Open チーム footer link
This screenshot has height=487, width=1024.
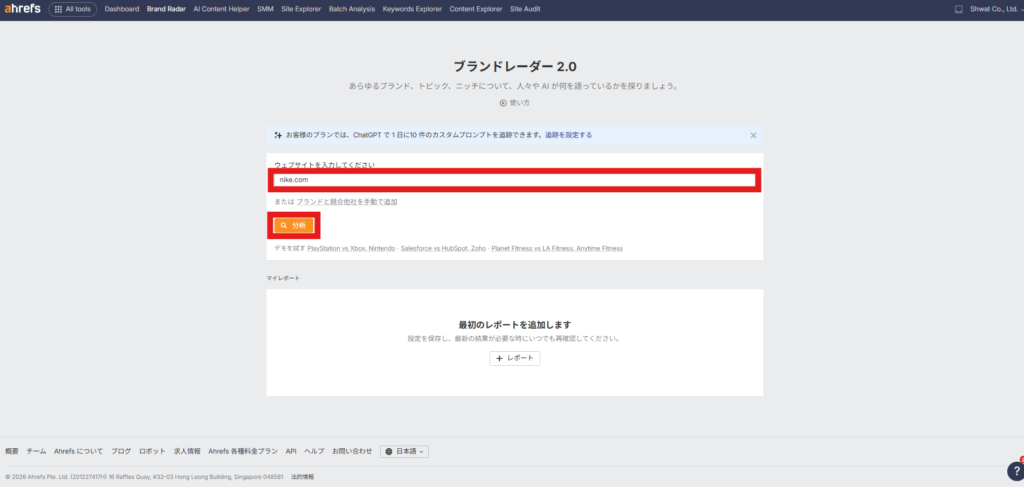pos(37,451)
